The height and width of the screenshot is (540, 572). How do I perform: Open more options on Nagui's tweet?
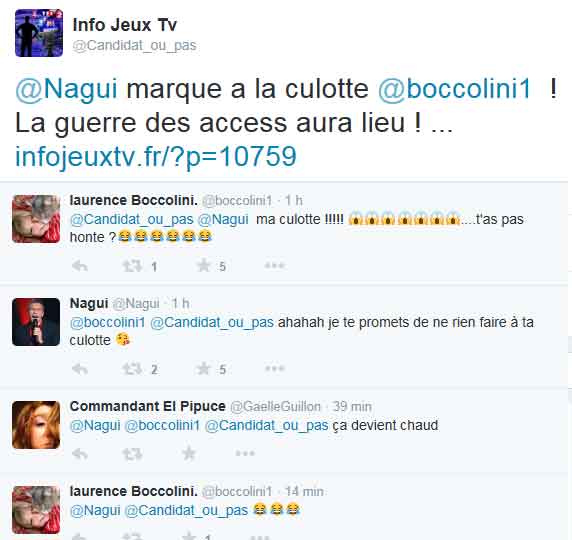pyautogui.click(x=274, y=369)
